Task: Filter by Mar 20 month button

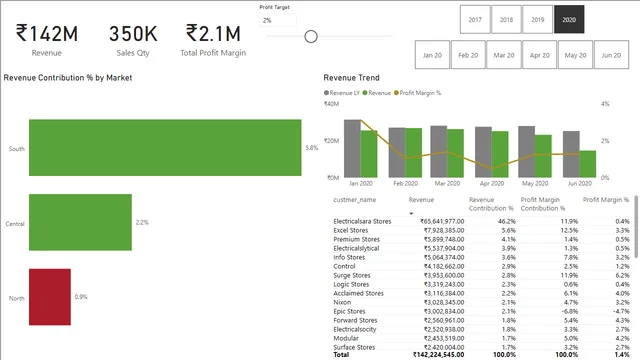Action: coord(504,55)
